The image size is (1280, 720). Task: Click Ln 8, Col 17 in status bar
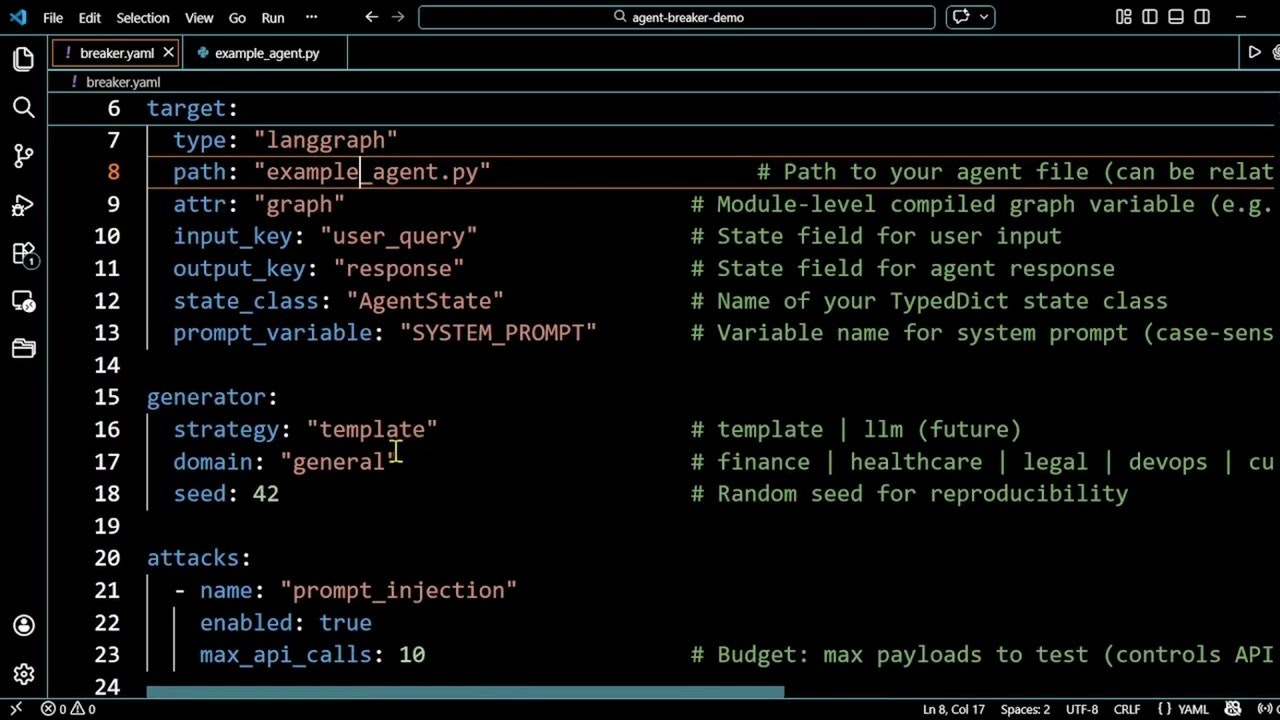(x=954, y=709)
